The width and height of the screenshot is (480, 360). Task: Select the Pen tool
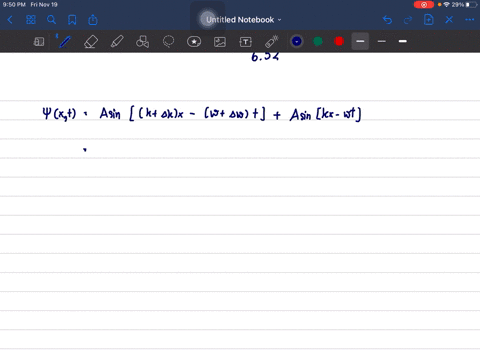tap(65, 42)
